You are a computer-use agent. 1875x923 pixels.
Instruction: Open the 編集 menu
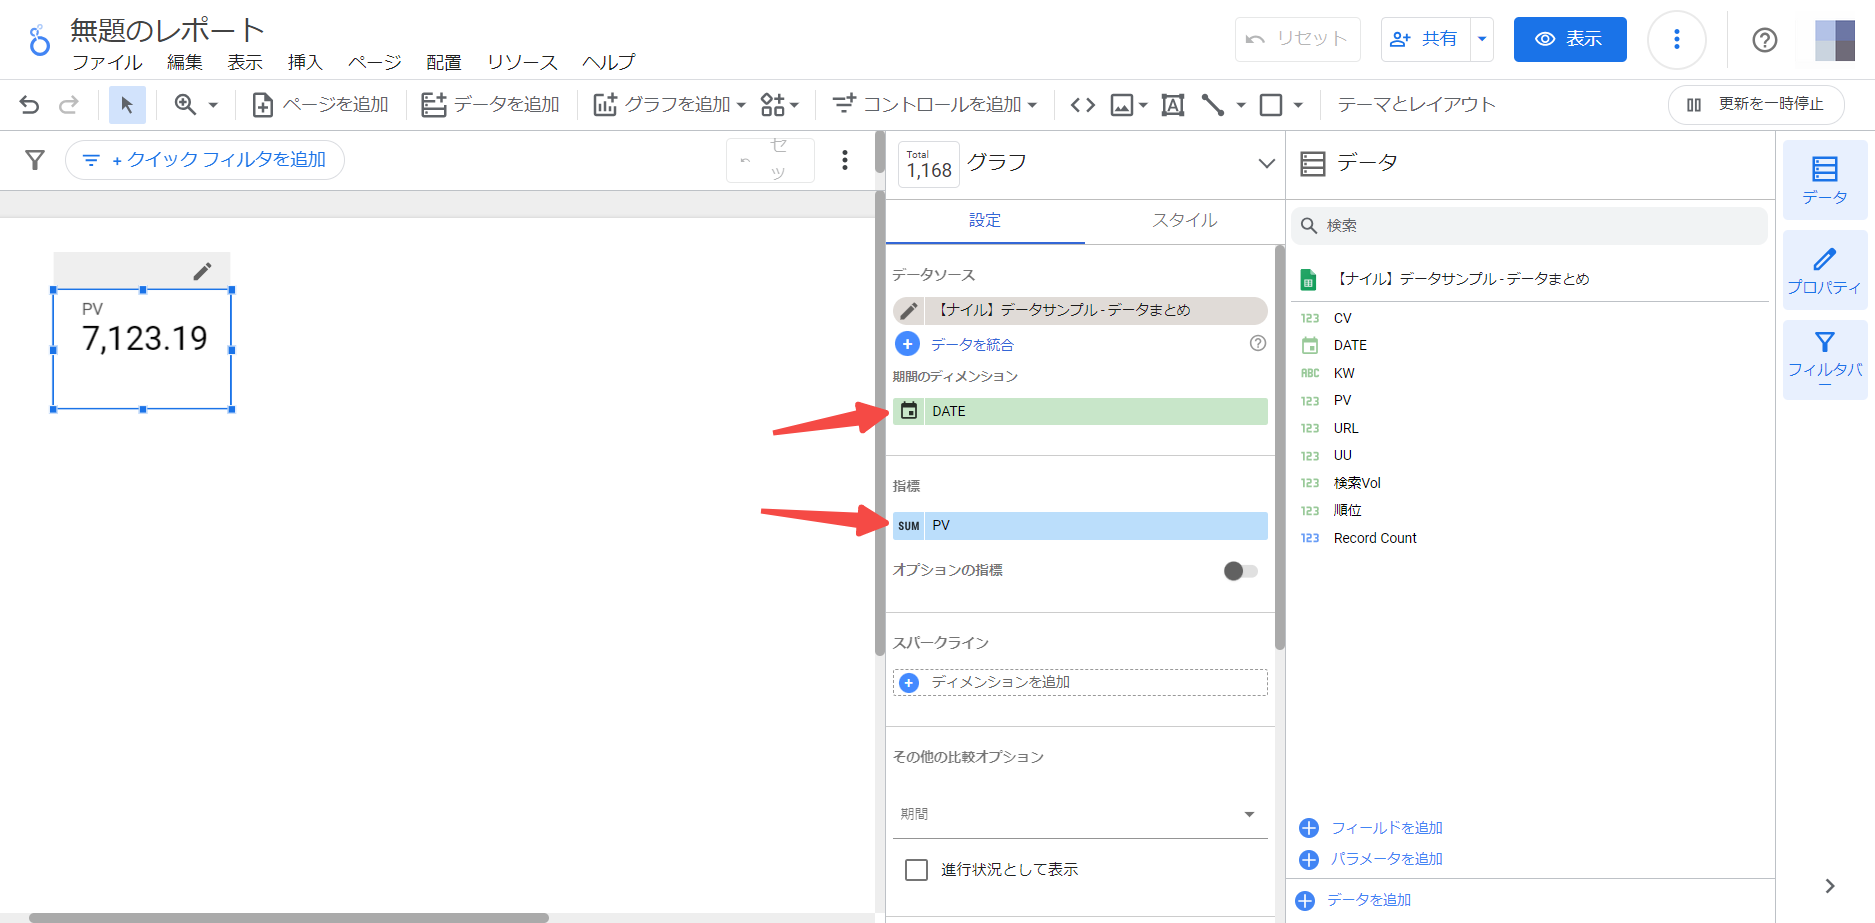pos(185,62)
